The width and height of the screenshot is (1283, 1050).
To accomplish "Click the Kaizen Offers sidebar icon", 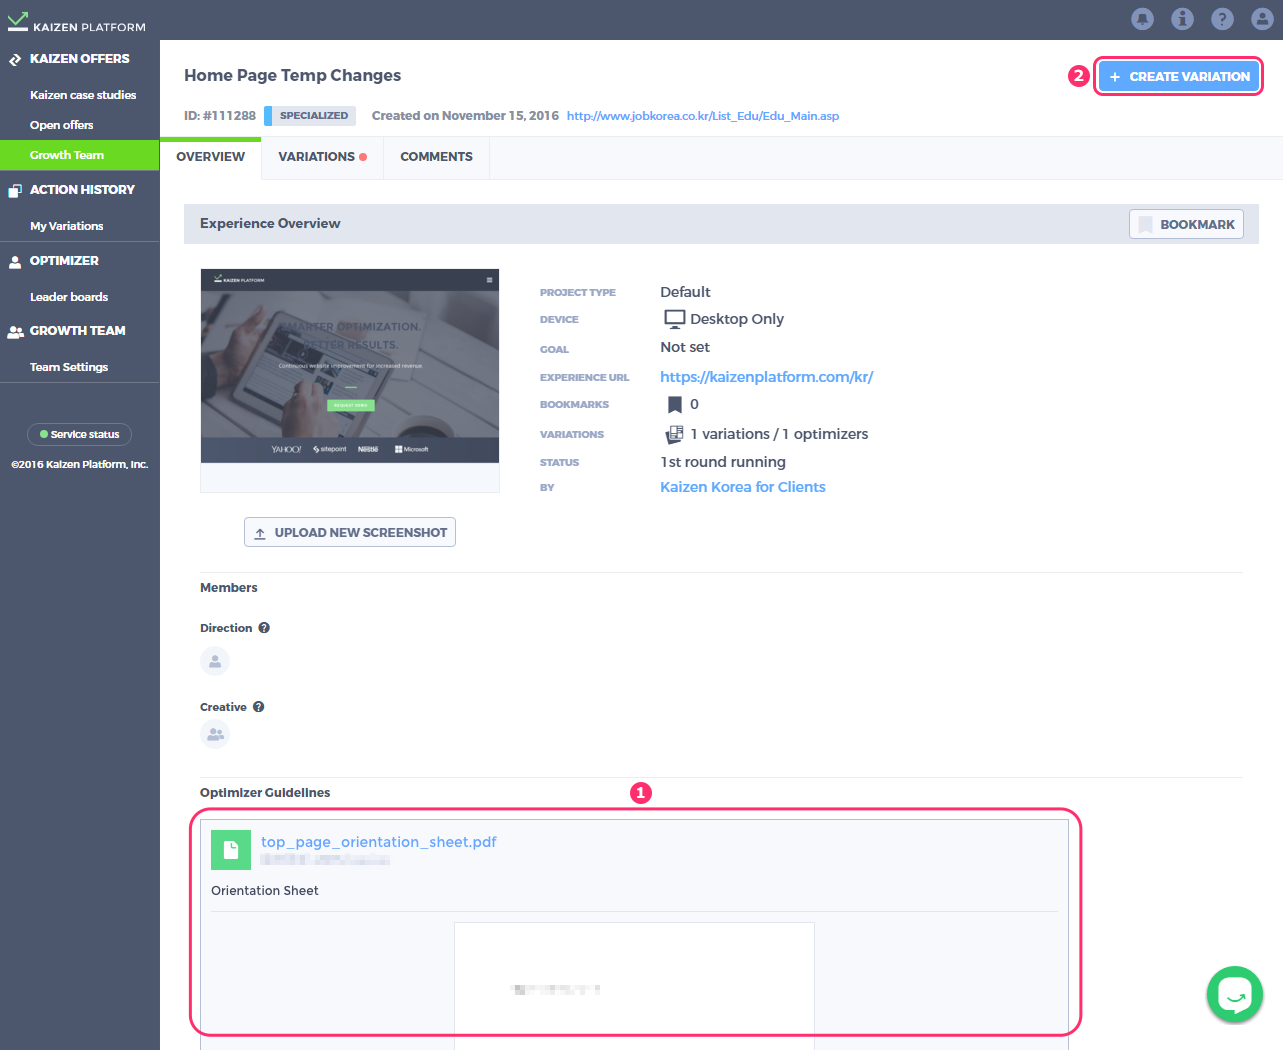I will point(15,60).
